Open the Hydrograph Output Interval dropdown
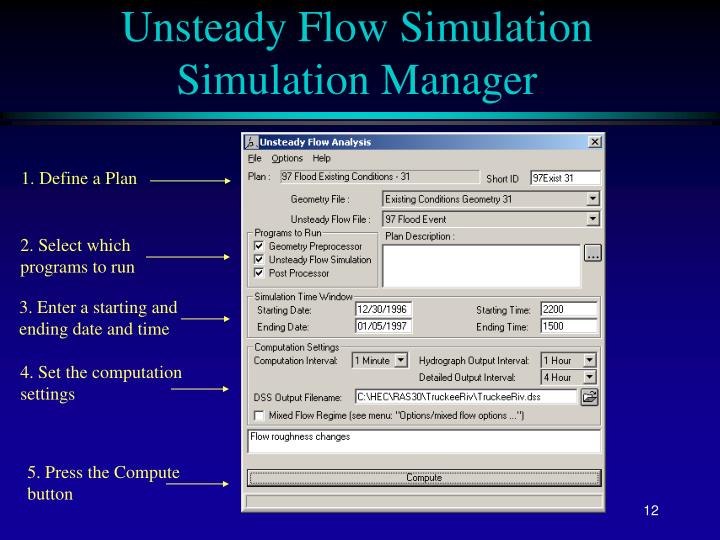This screenshot has width=720, height=540. click(x=590, y=360)
